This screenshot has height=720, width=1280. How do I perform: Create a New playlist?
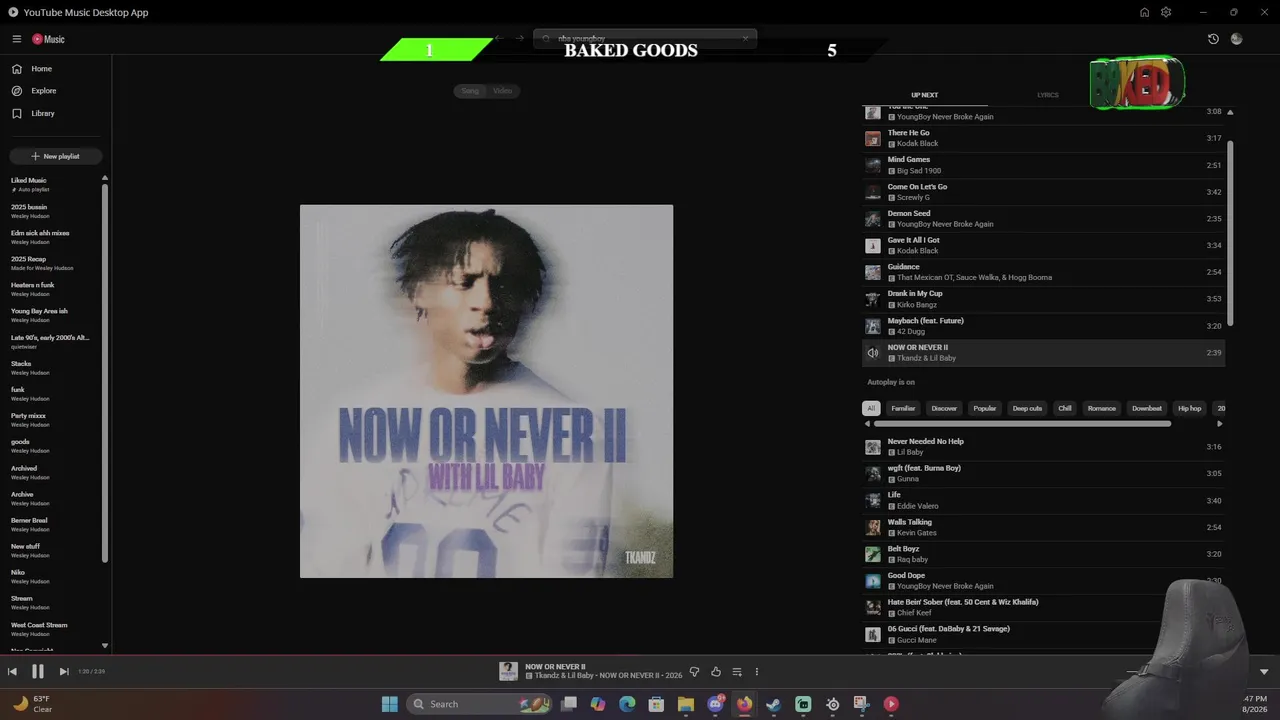(x=55, y=156)
